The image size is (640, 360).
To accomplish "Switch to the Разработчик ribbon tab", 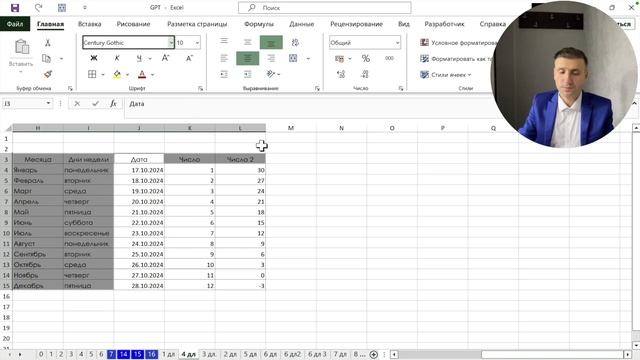I will click(x=444, y=24).
